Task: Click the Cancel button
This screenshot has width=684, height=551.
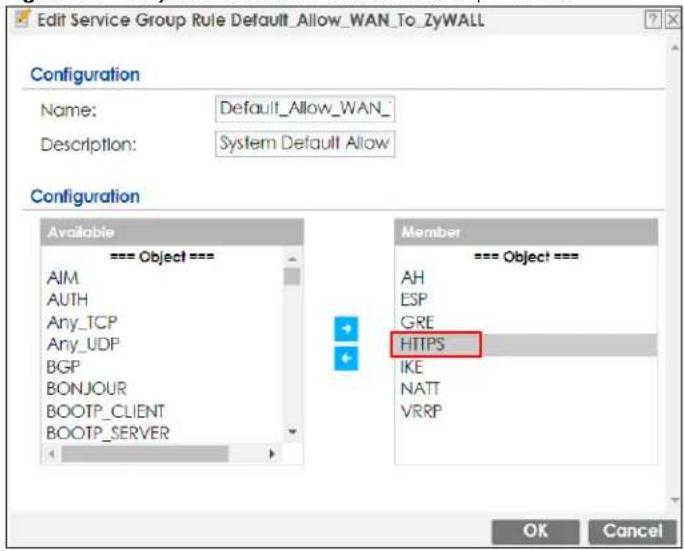Action: 632,531
